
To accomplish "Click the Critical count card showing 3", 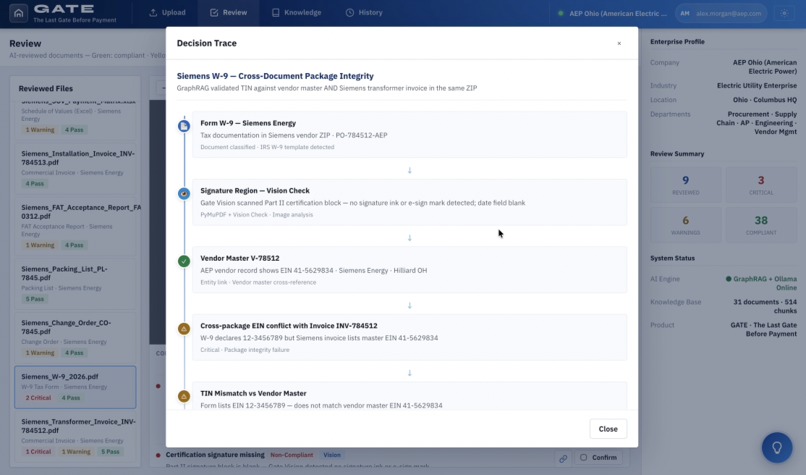I will [x=761, y=185].
